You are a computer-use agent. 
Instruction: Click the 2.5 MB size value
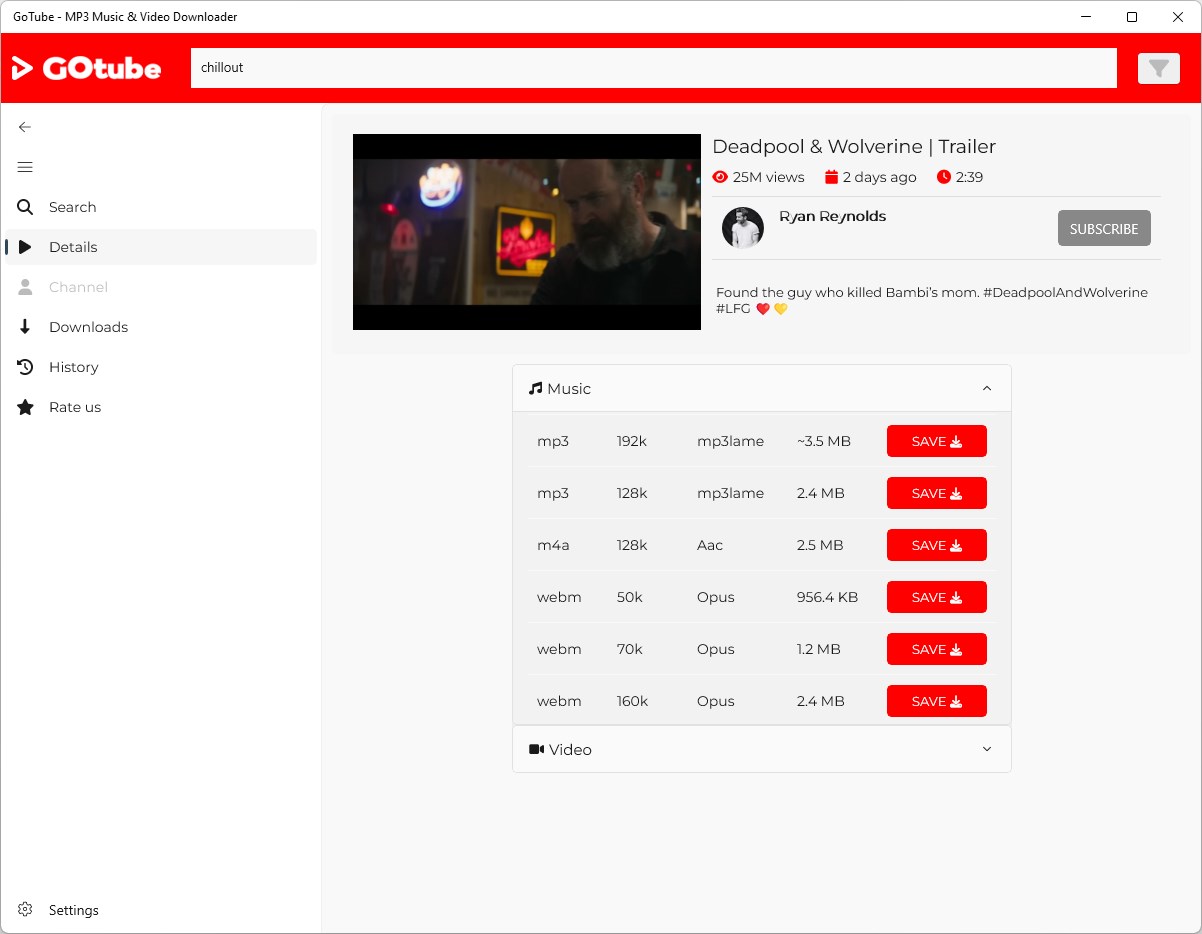820,545
